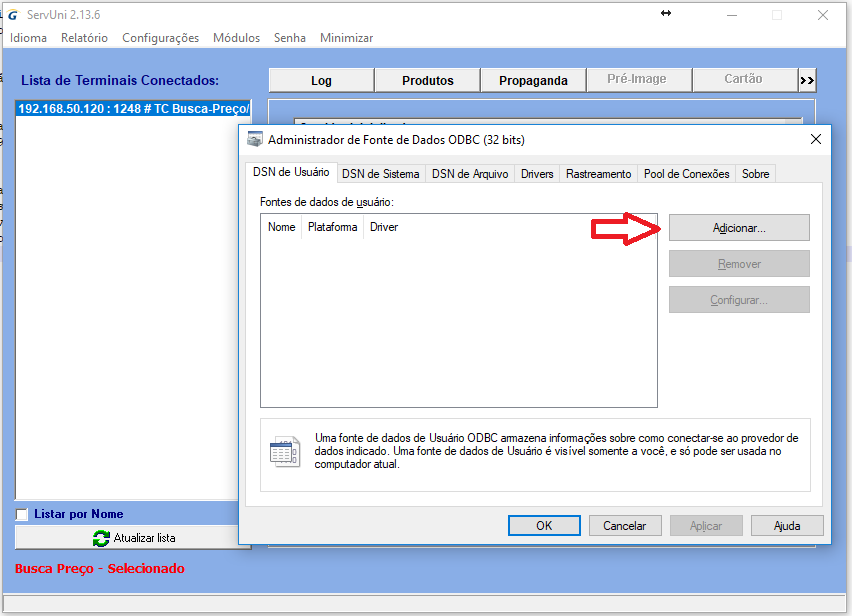852x616 pixels.
Task: Open Pool de Conexões tab
Action: (686, 174)
